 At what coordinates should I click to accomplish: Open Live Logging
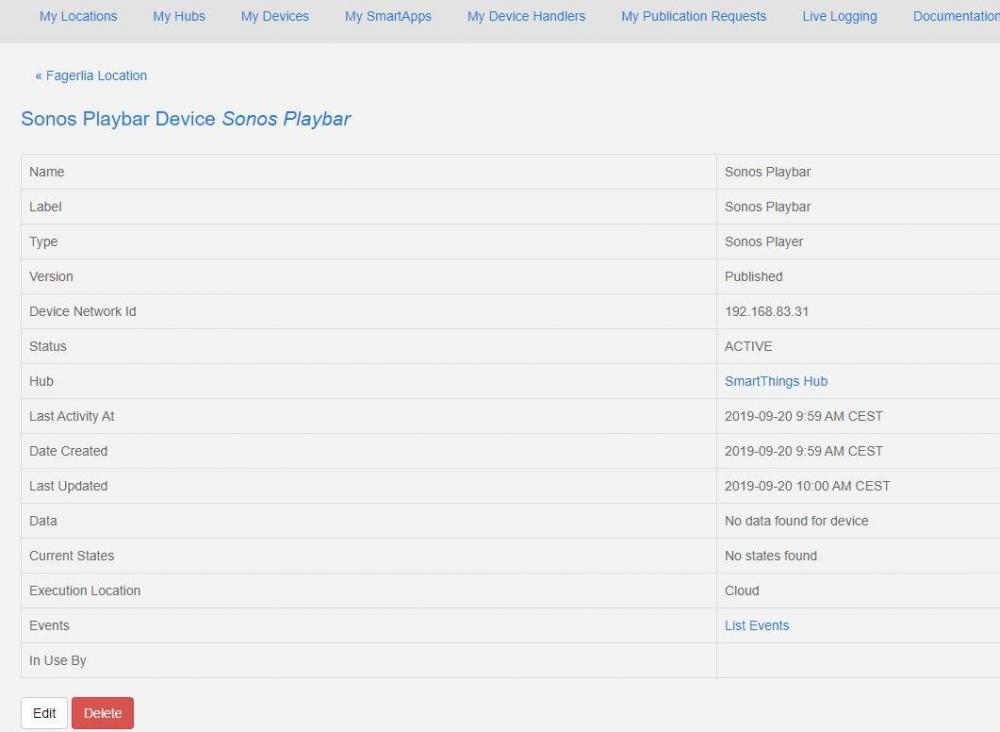point(839,16)
